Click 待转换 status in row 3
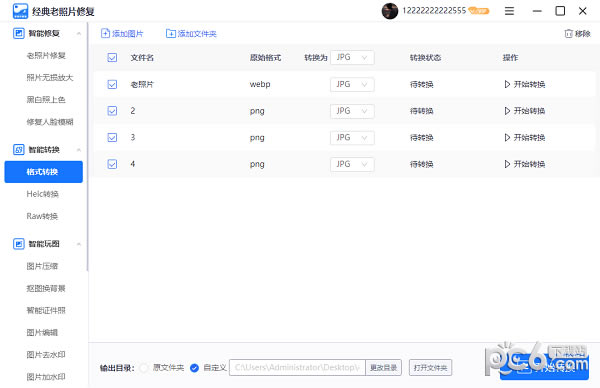Viewport: 600px width, 388px height. pos(422,137)
